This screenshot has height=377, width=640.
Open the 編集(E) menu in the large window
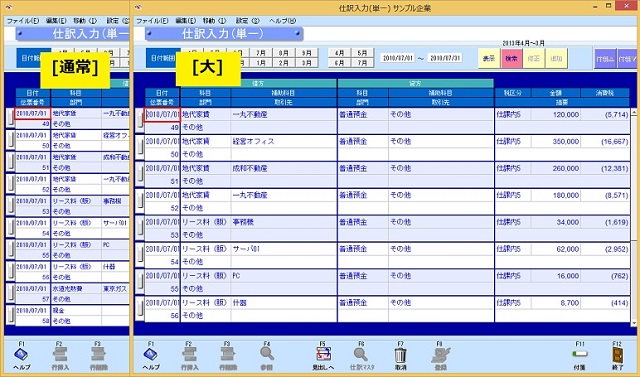click(186, 21)
